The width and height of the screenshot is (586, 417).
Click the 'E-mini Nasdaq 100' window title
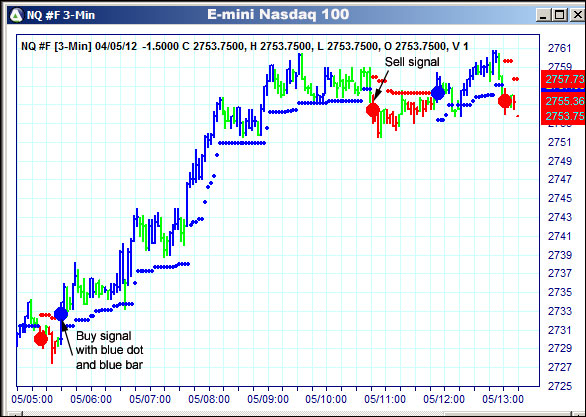pos(278,14)
